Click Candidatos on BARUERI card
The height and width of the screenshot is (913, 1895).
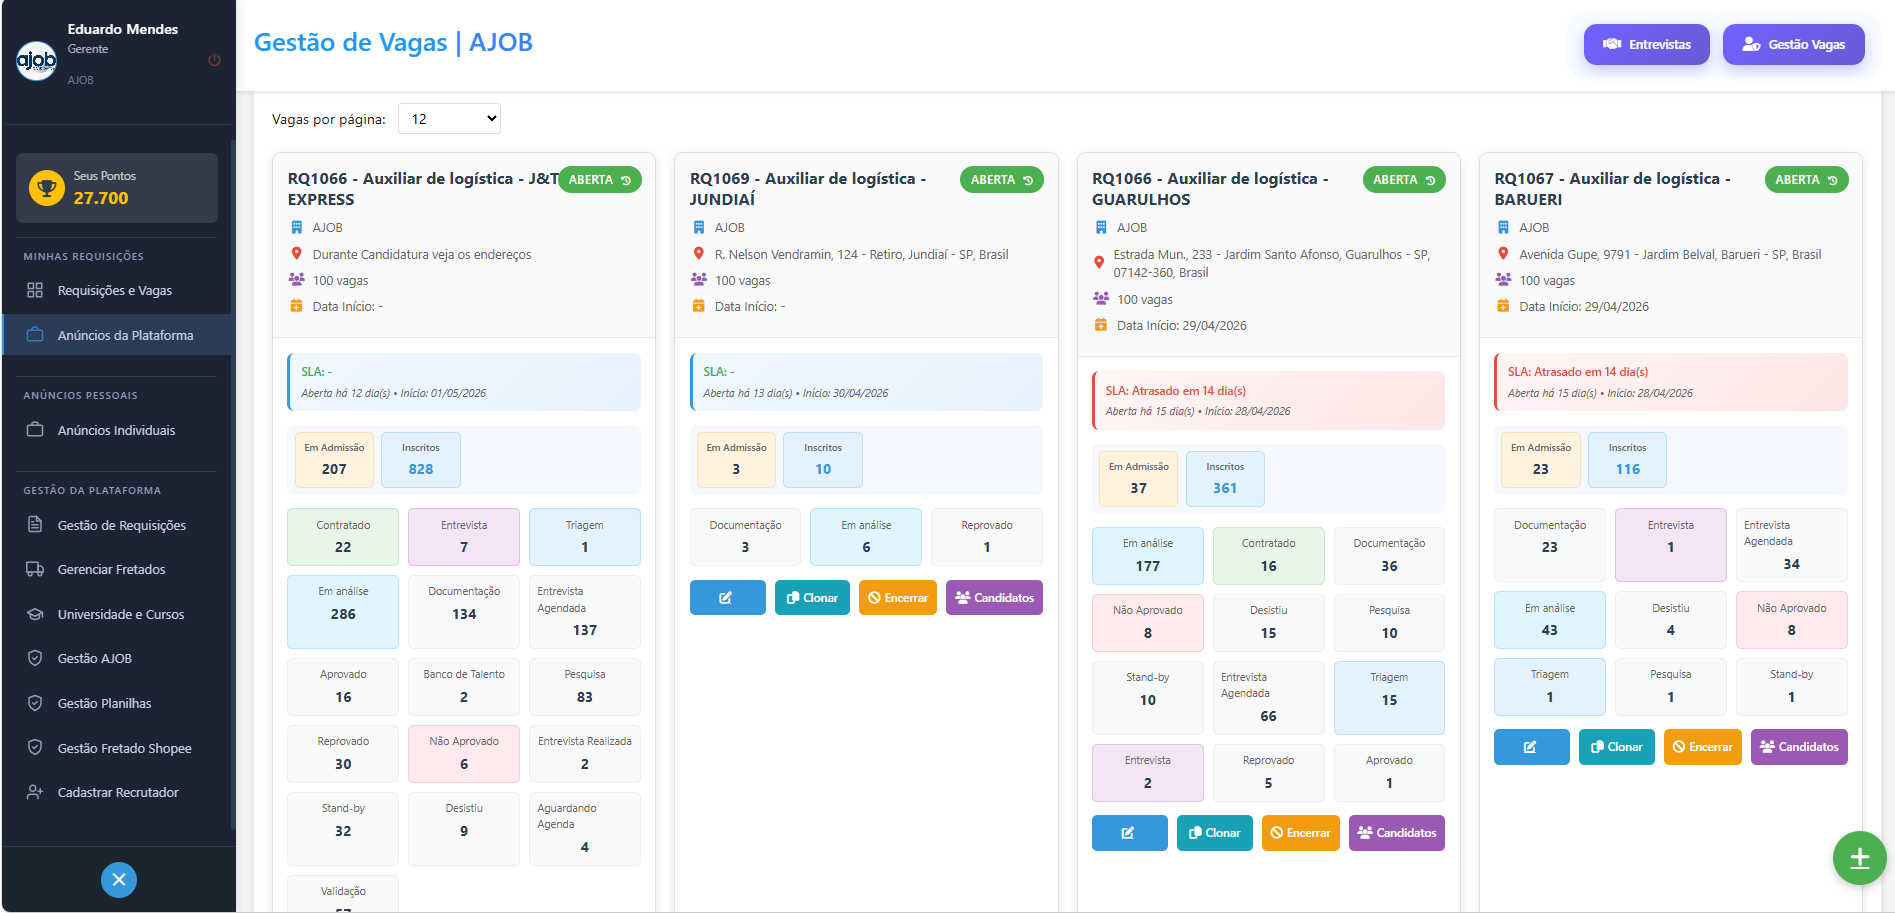coord(1798,747)
